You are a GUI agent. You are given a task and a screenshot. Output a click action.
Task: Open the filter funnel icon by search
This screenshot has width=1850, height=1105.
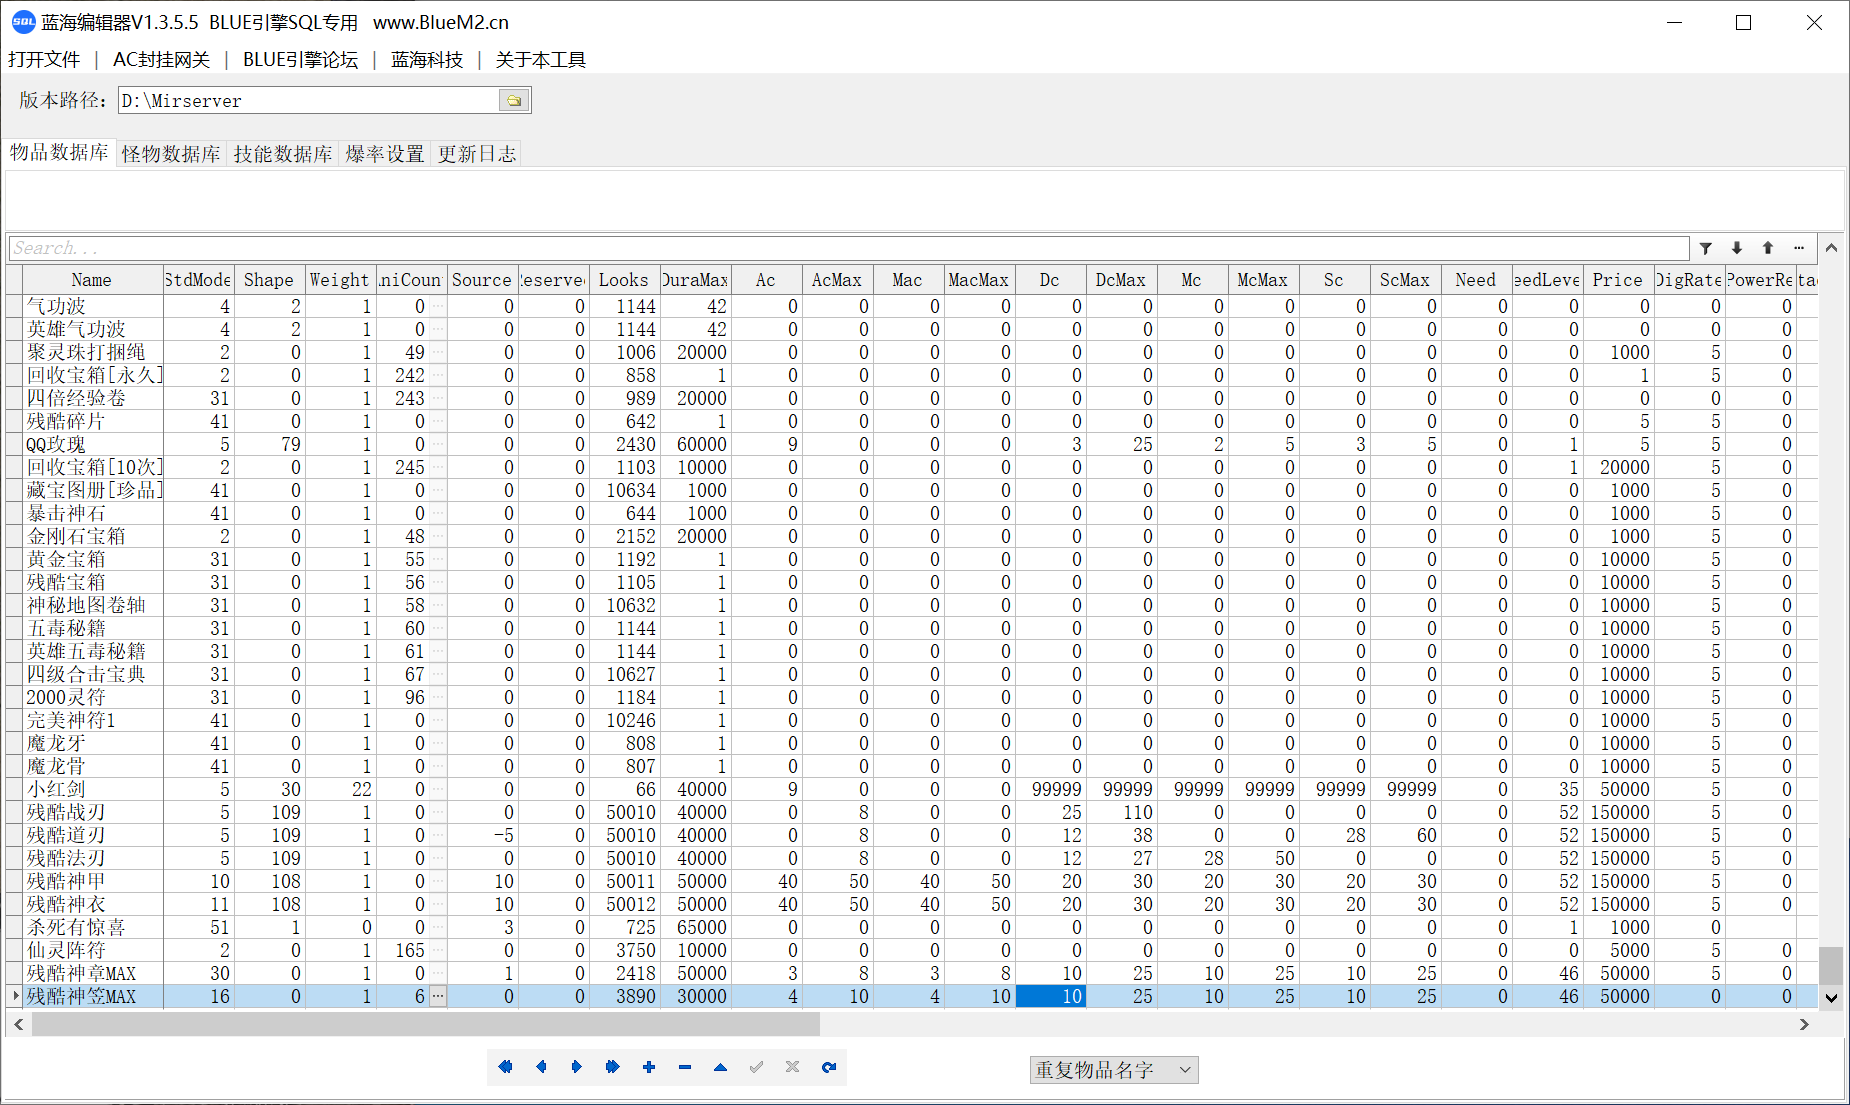click(x=1706, y=248)
